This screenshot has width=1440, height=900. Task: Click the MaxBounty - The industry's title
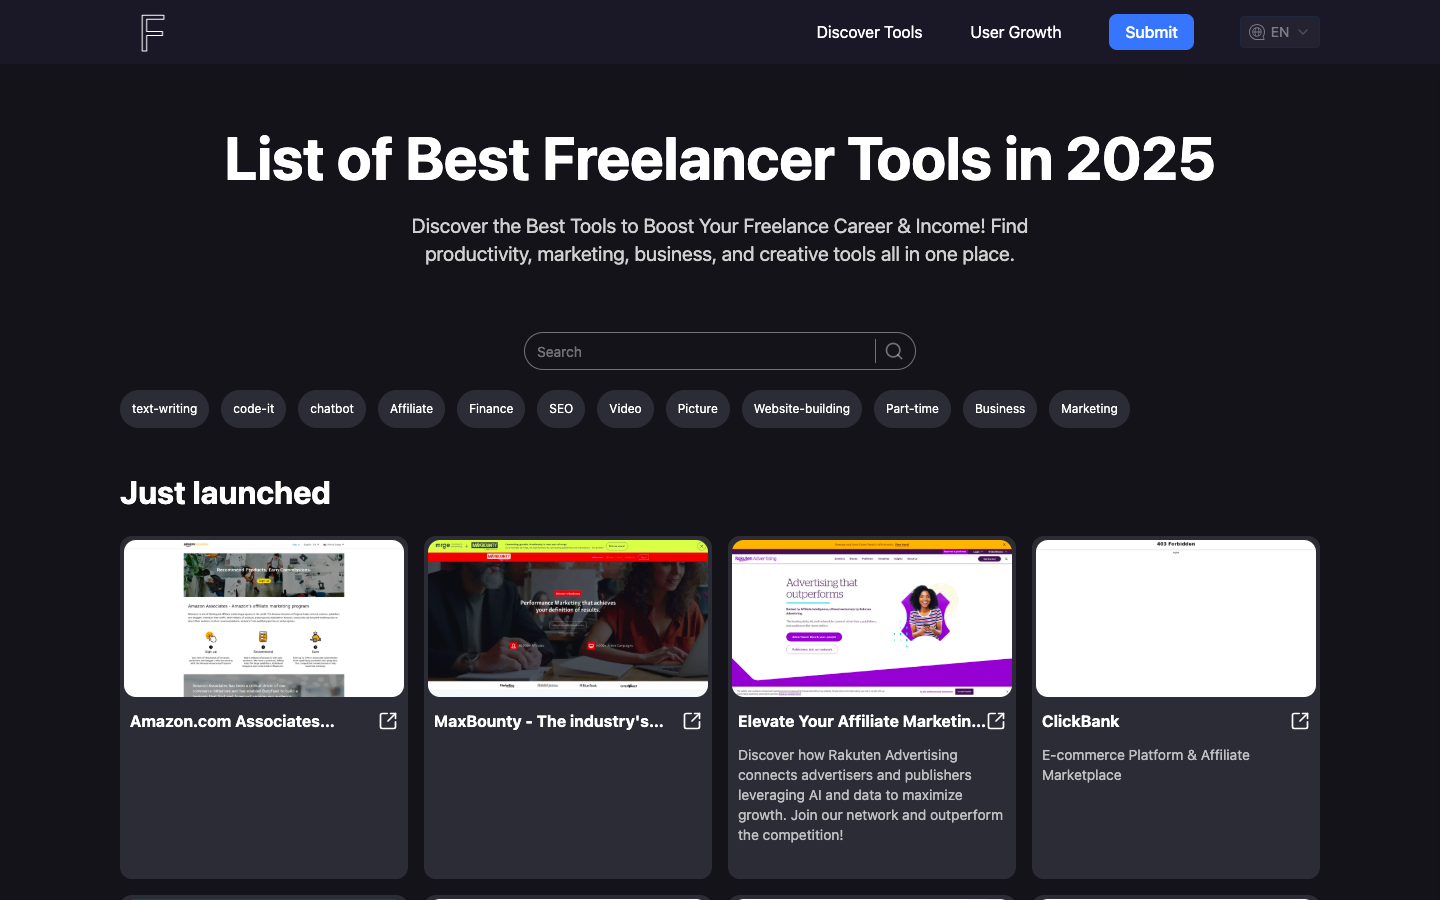(x=548, y=721)
